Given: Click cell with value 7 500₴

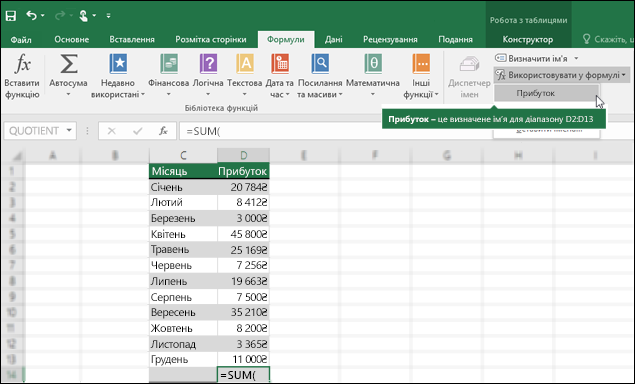Looking at the screenshot, I should coord(243,297).
